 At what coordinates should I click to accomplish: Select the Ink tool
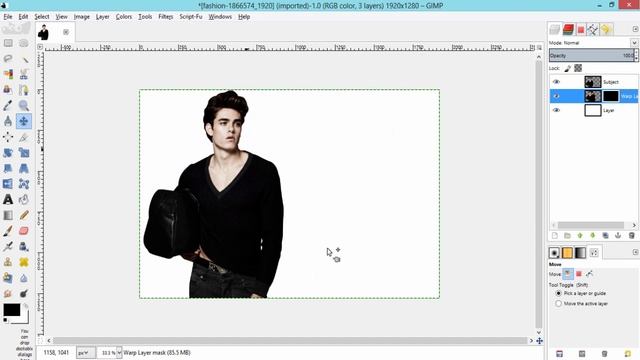(24, 247)
